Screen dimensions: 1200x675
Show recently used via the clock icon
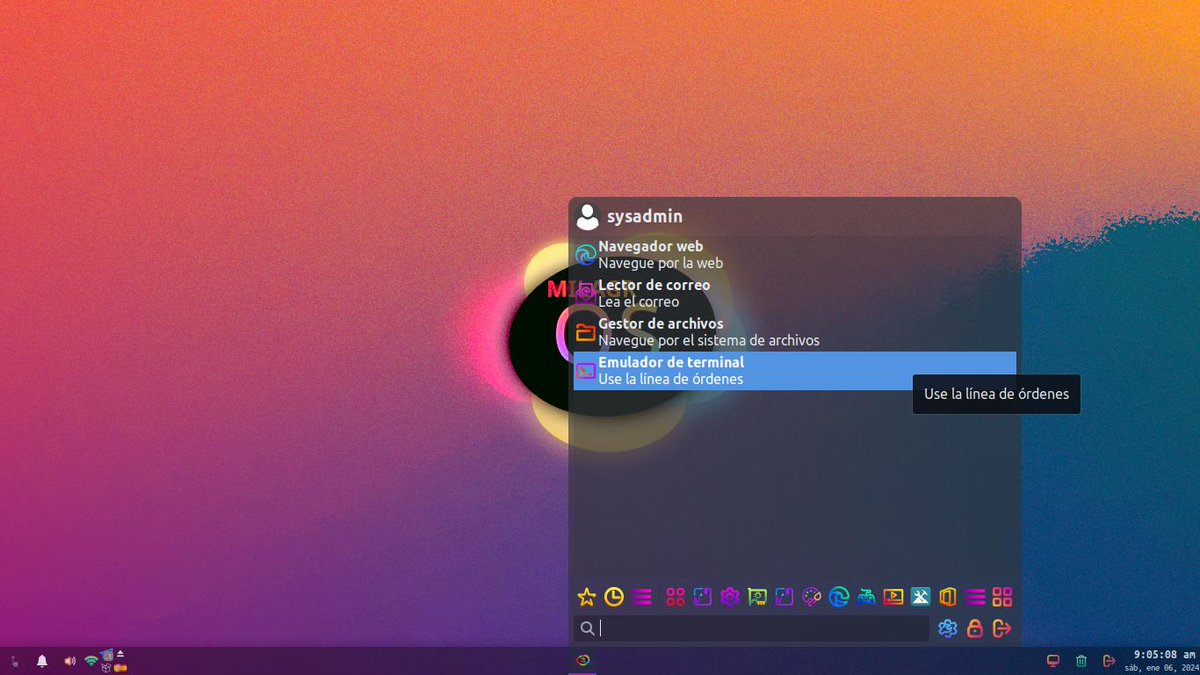coord(614,597)
